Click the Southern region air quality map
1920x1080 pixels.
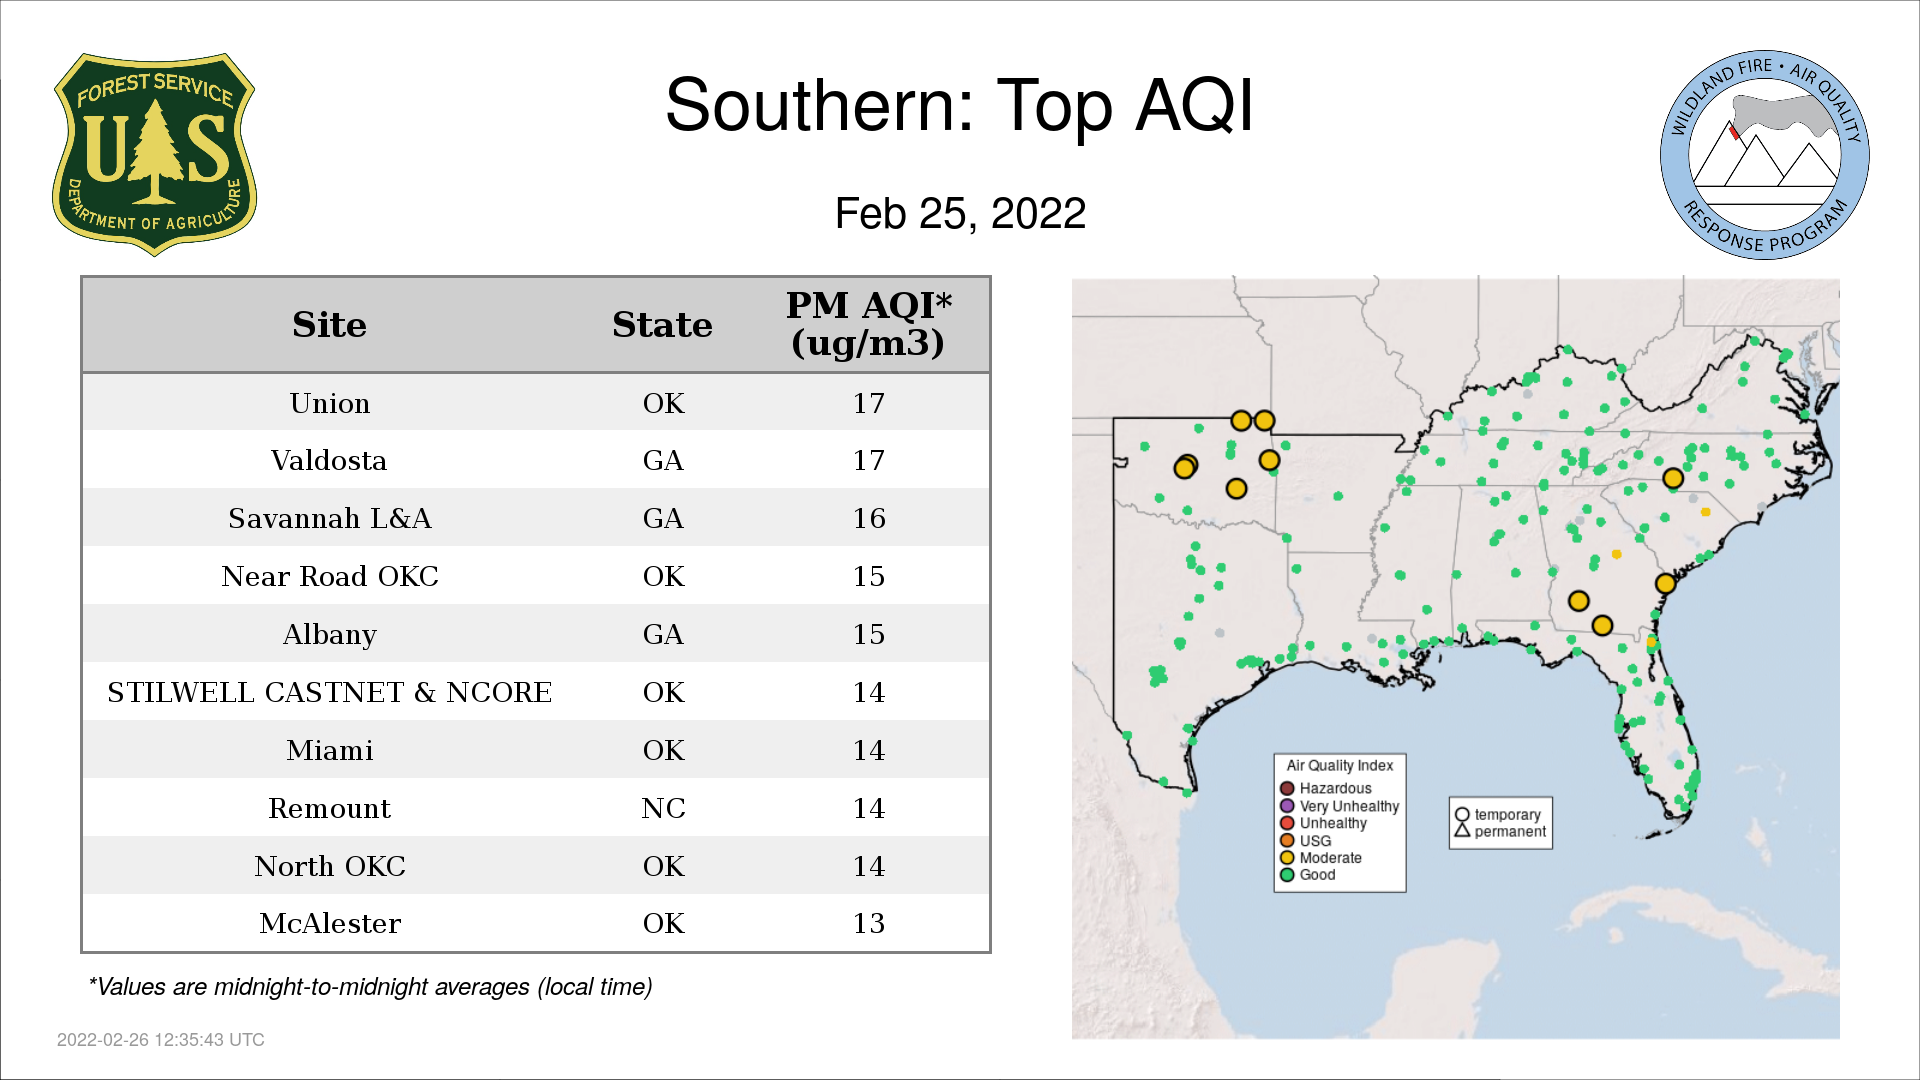click(x=1455, y=657)
